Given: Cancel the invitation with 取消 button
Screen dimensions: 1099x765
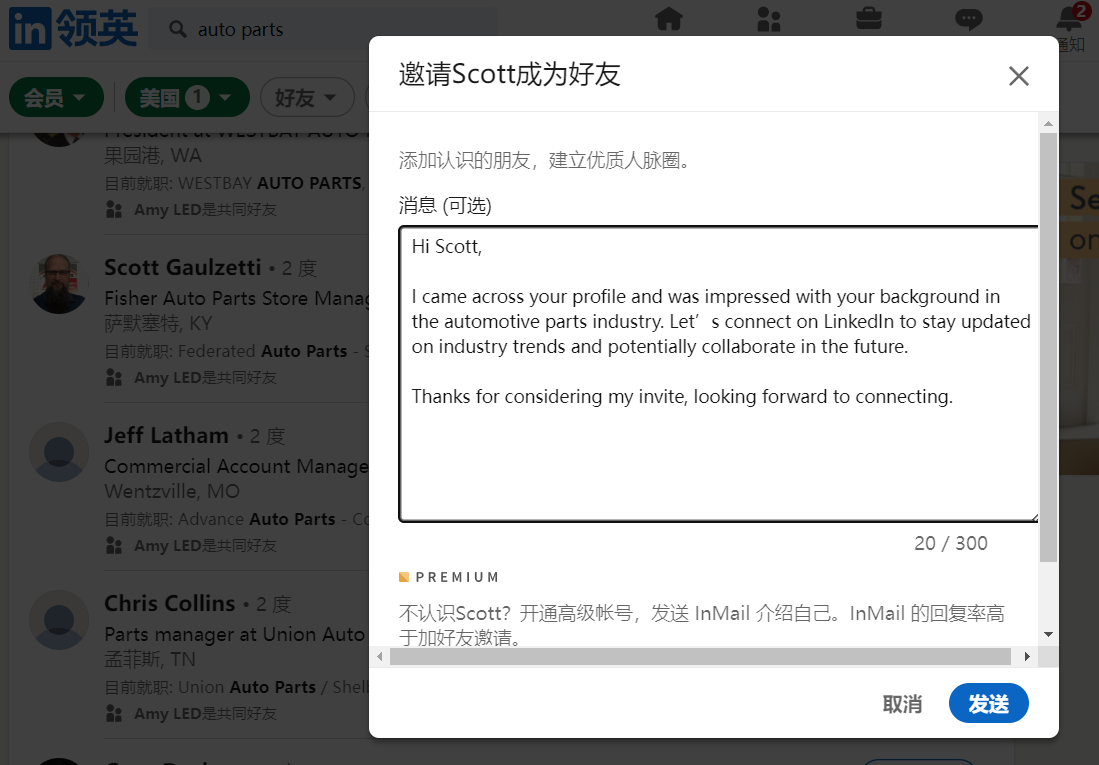Looking at the screenshot, I should pos(902,704).
